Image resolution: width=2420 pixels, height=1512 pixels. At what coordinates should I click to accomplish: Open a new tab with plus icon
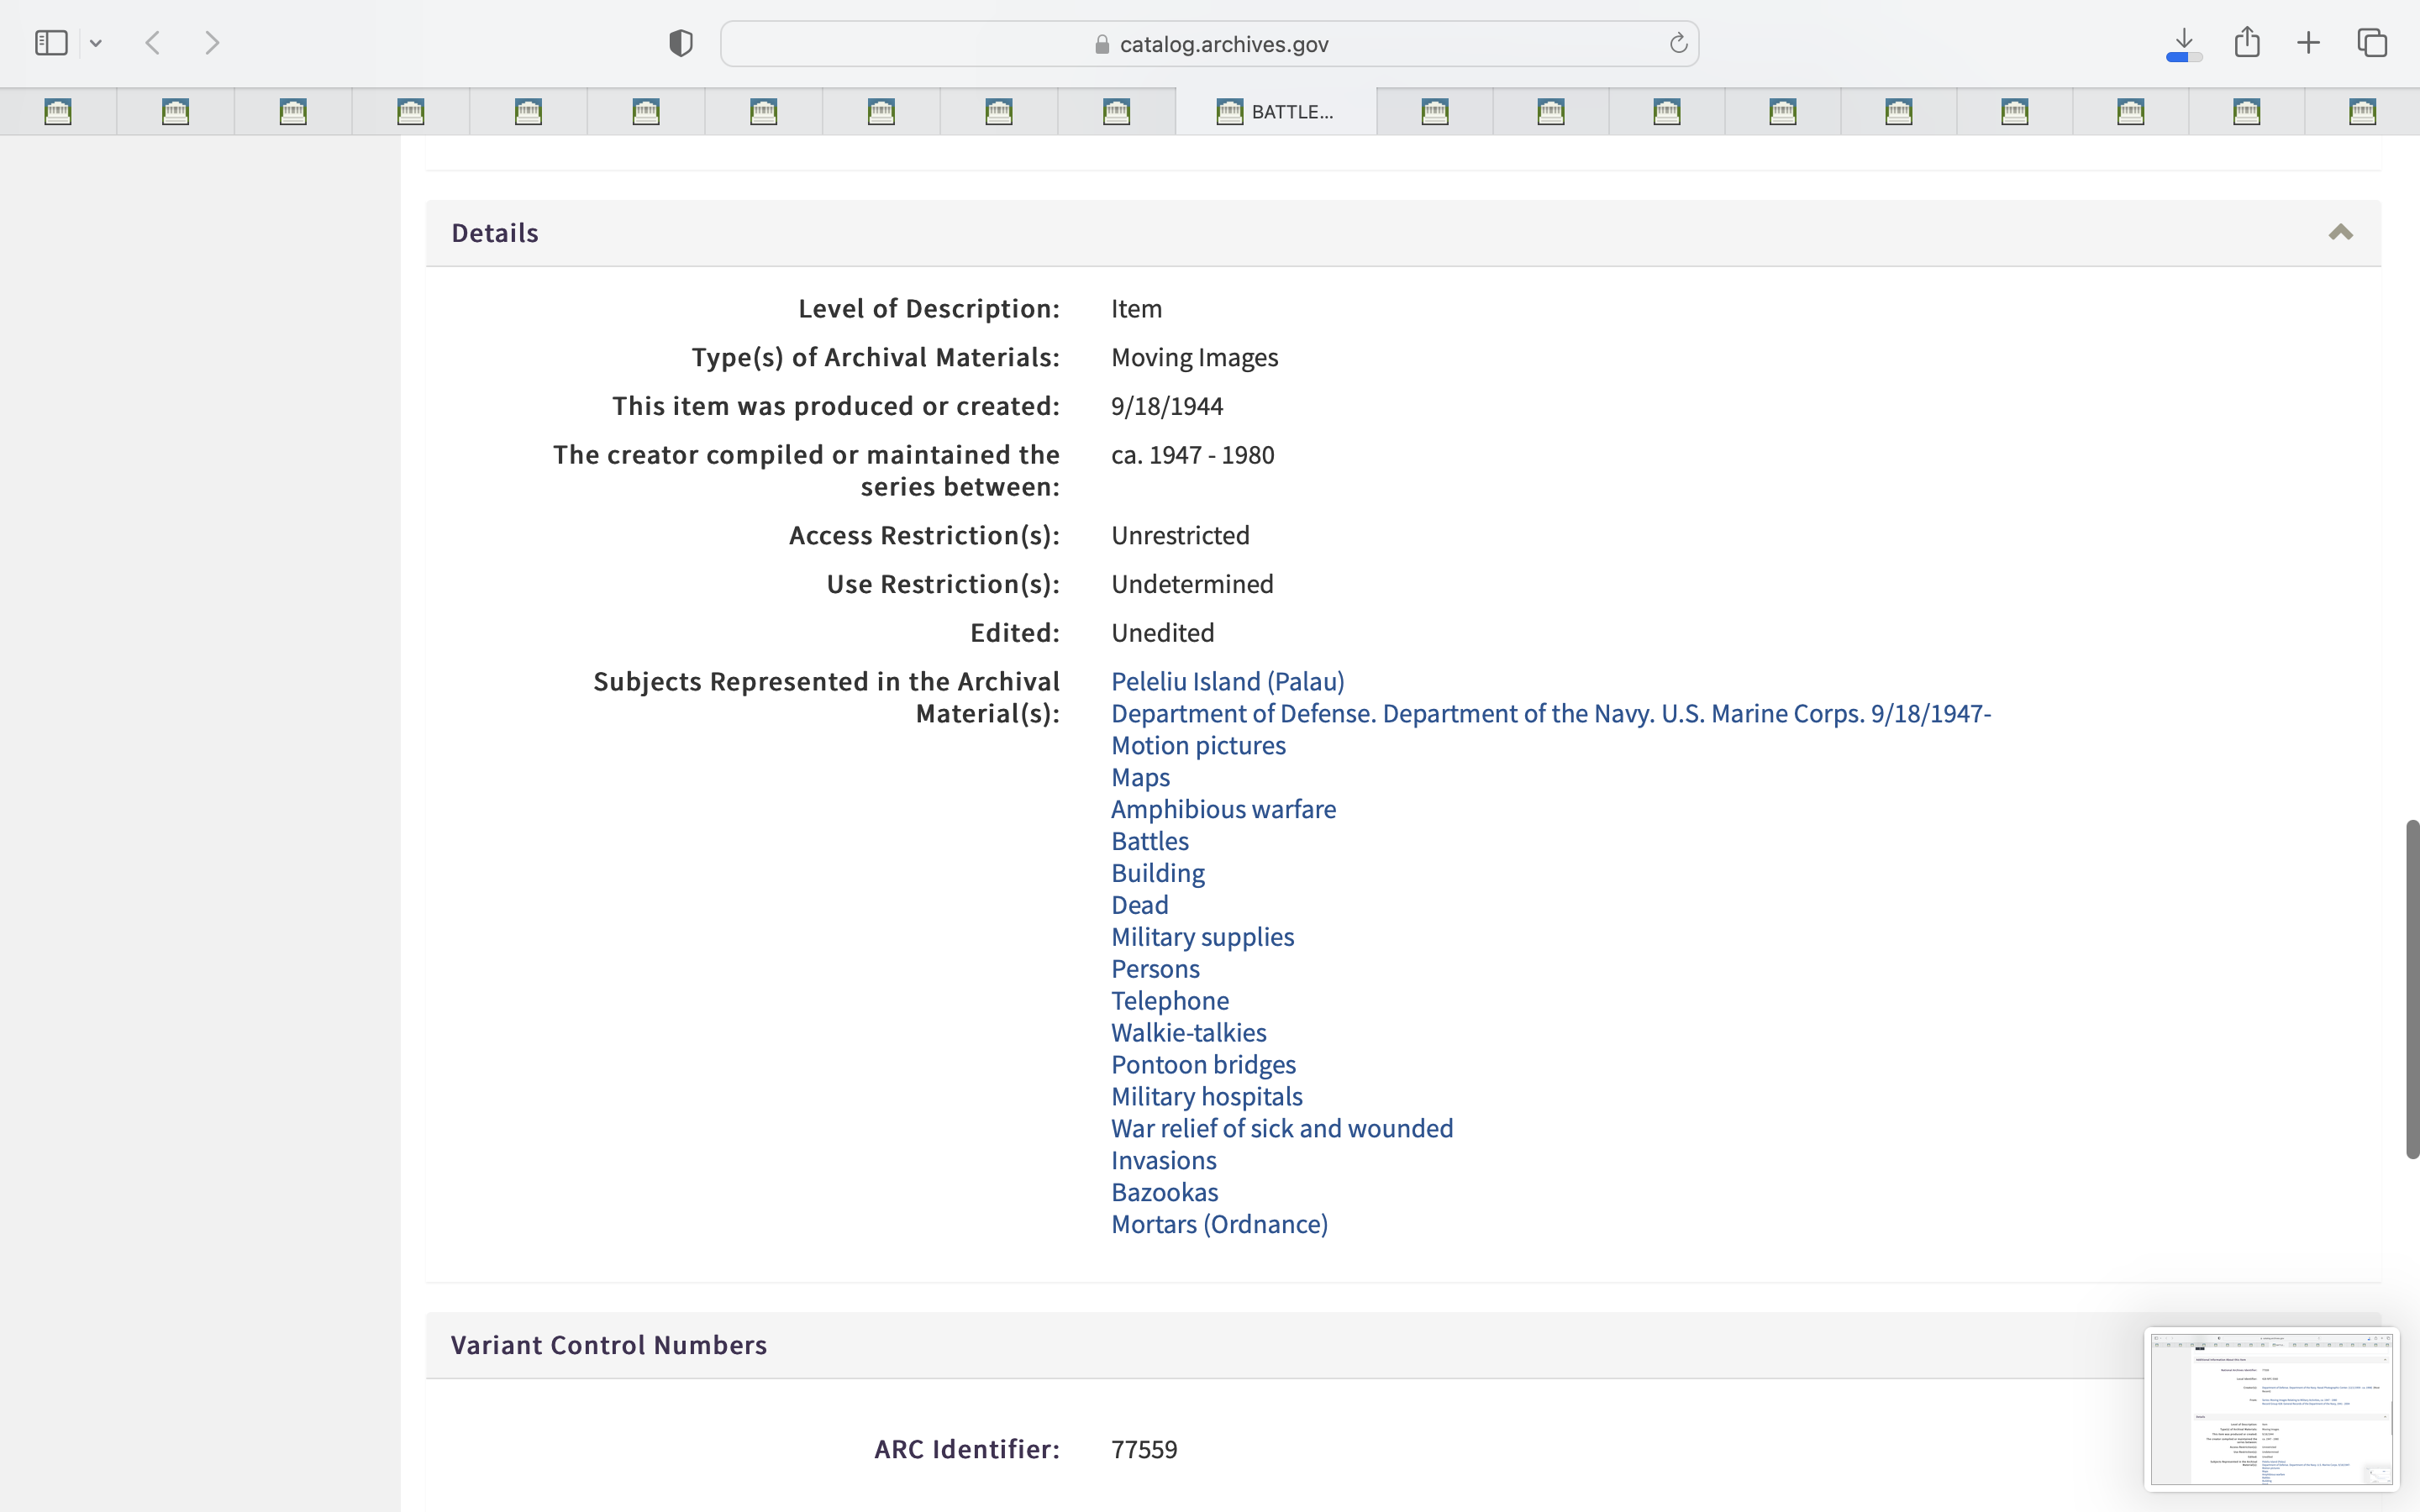pos(2308,43)
